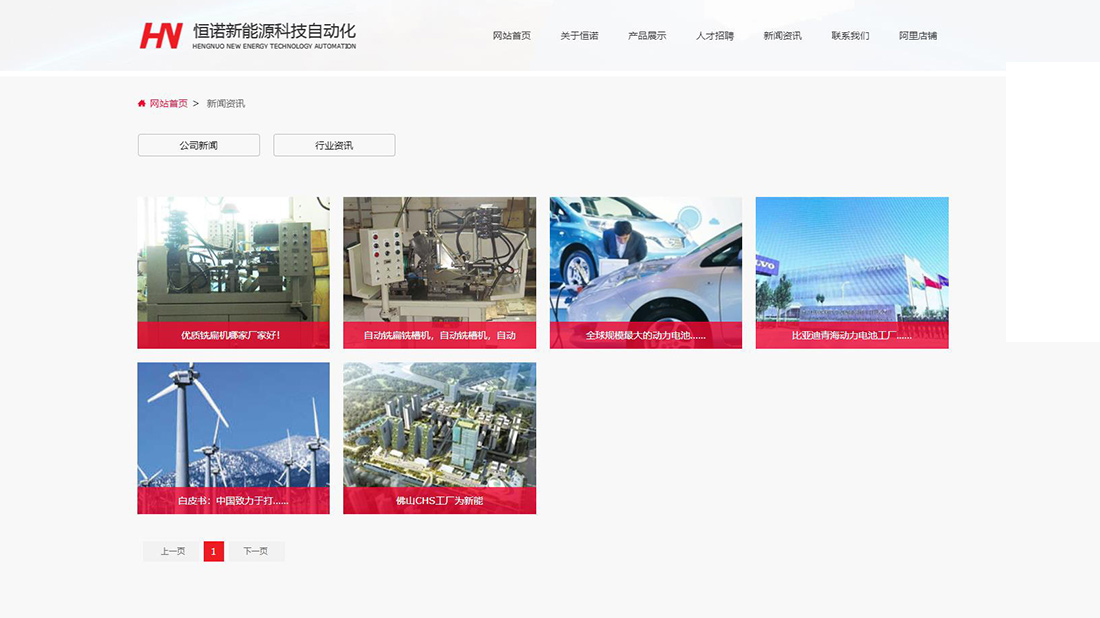Open 网站首页 in the top navigation
Screen dimensions: 1100x618
coord(511,36)
